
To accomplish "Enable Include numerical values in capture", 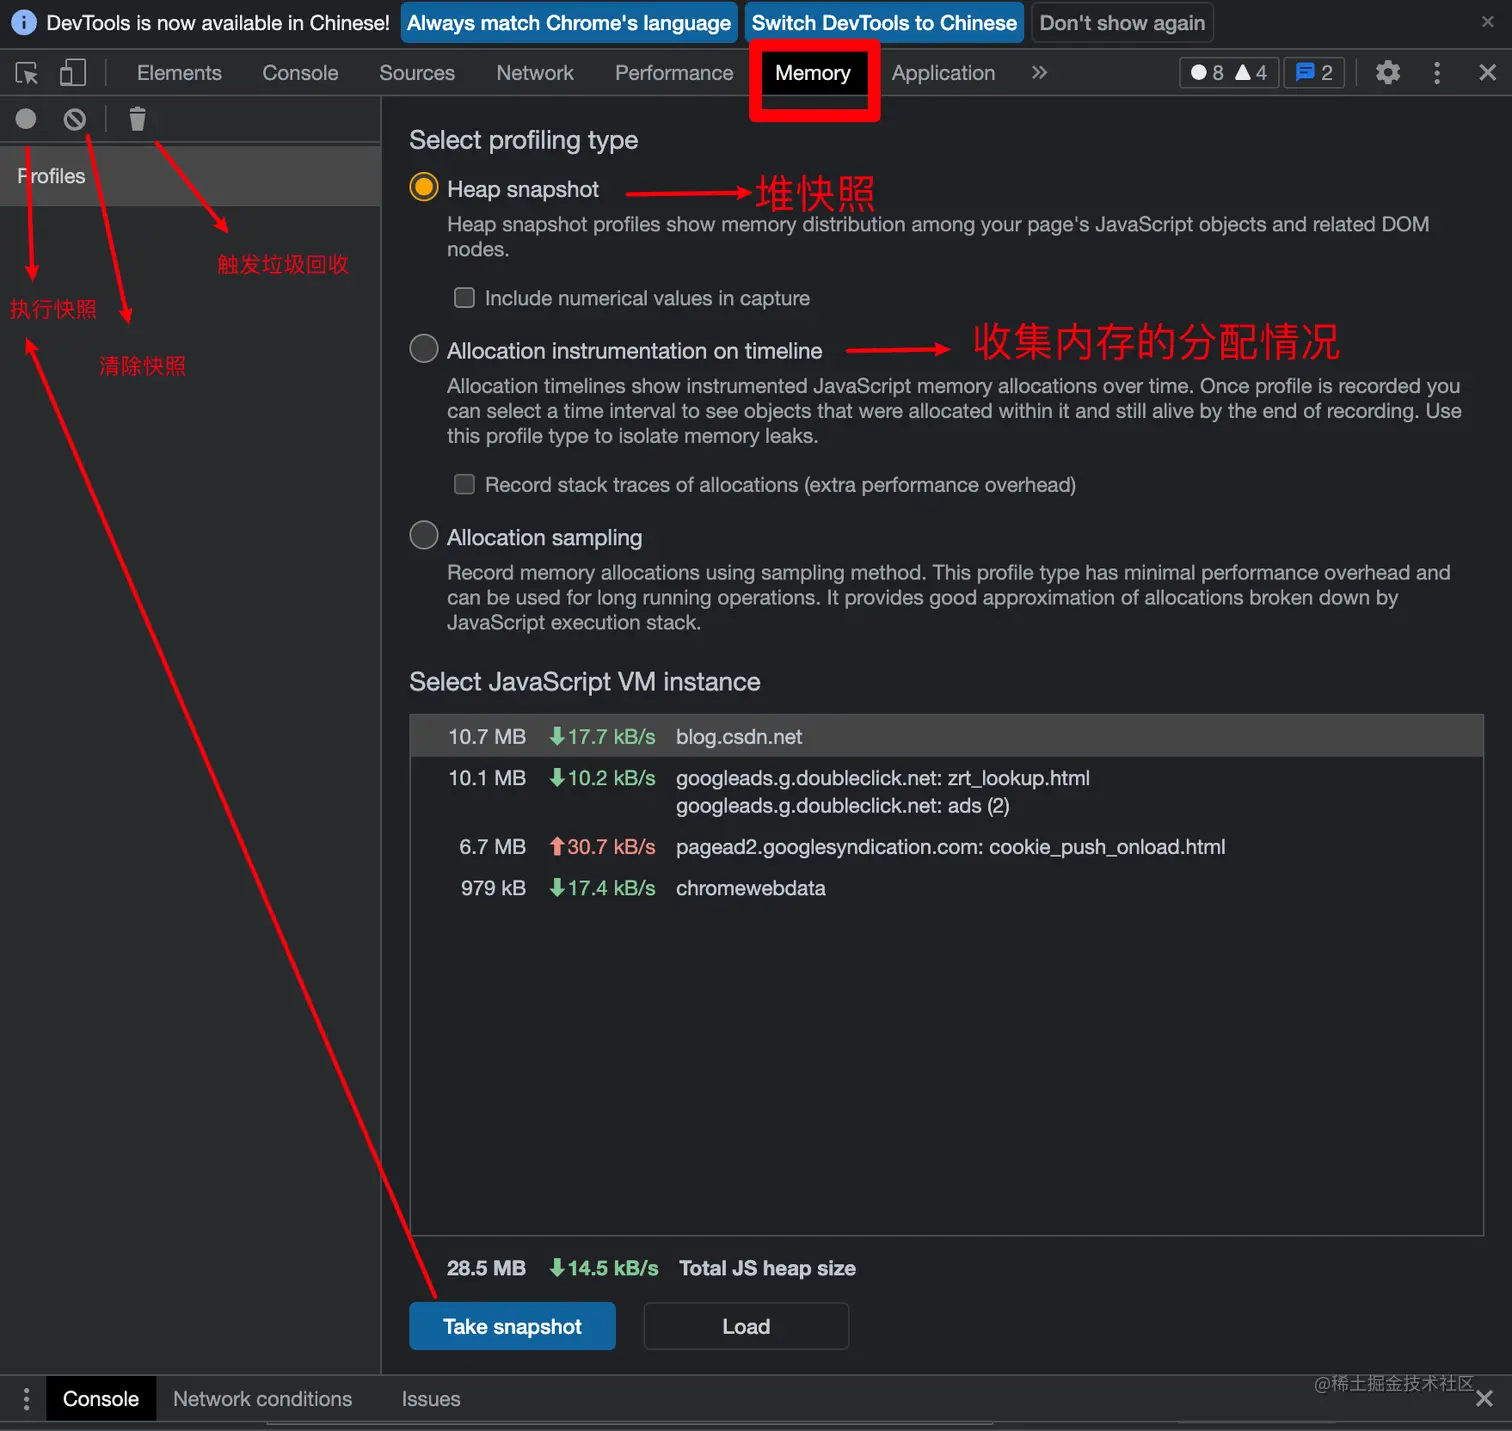I will point(464,297).
